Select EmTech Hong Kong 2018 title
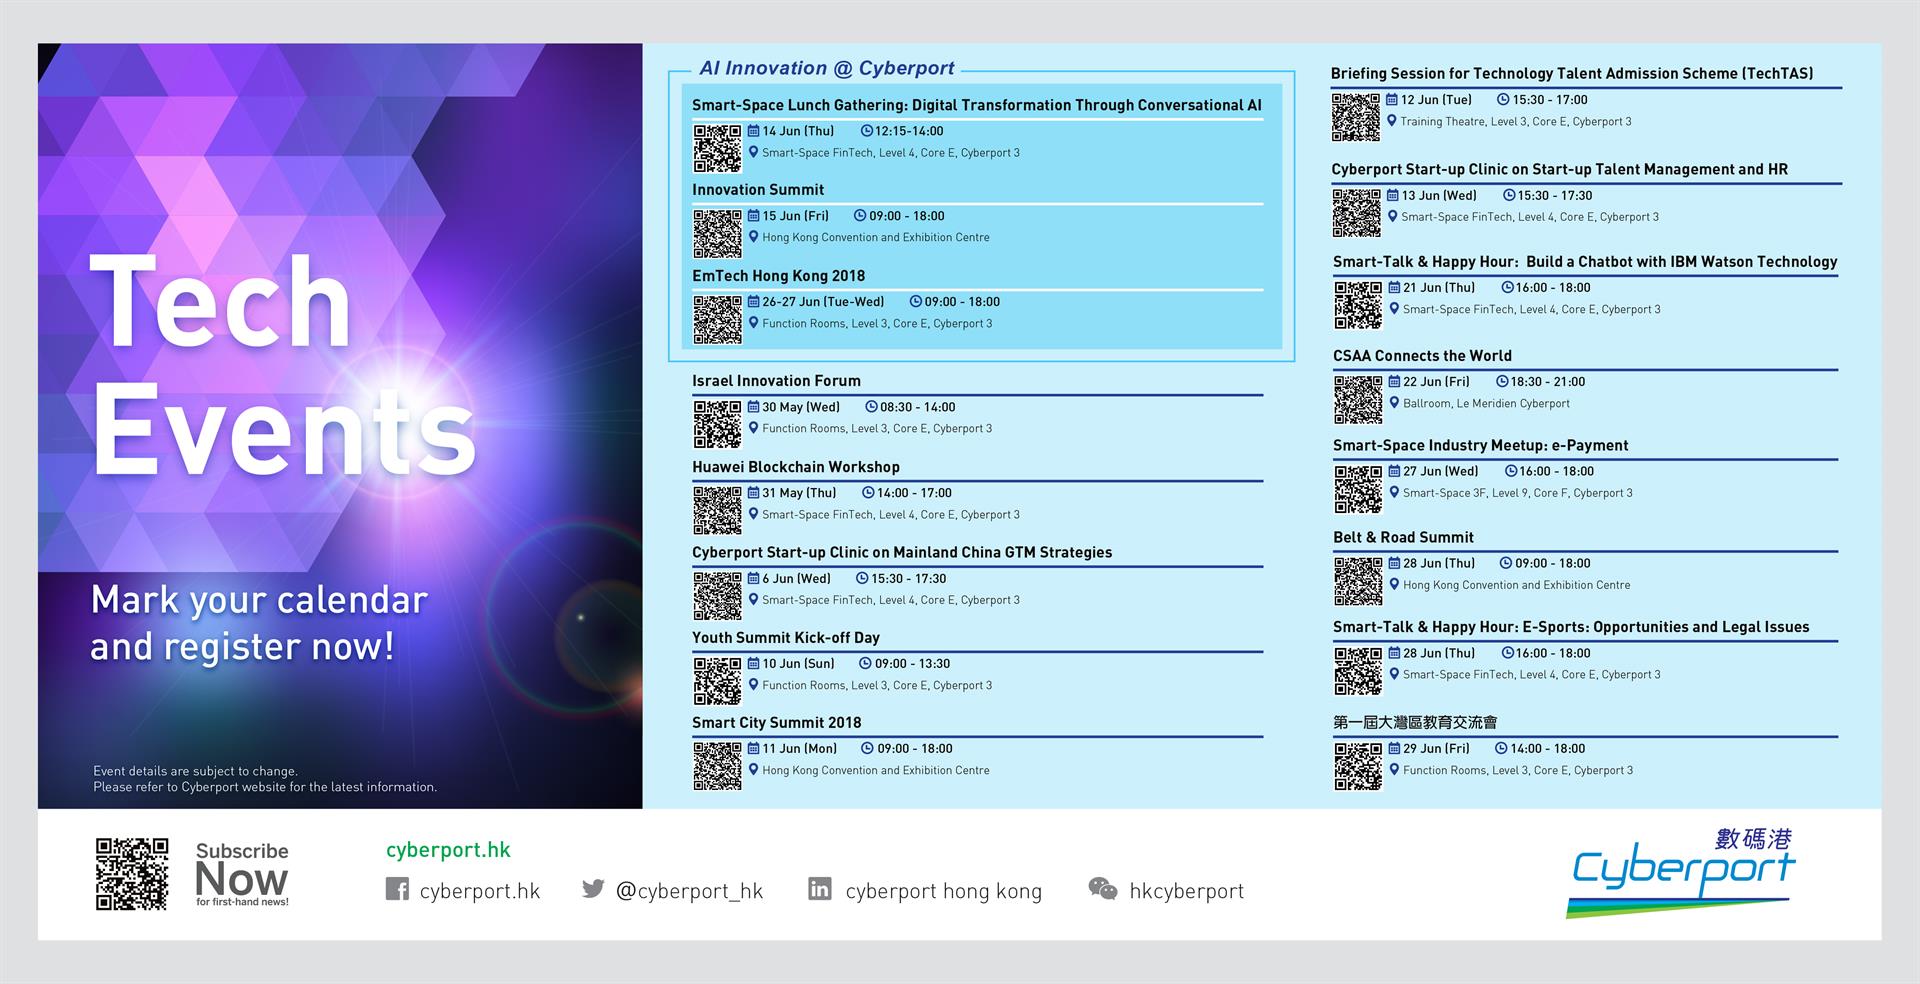The height and width of the screenshot is (984, 1920). (779, 276)
